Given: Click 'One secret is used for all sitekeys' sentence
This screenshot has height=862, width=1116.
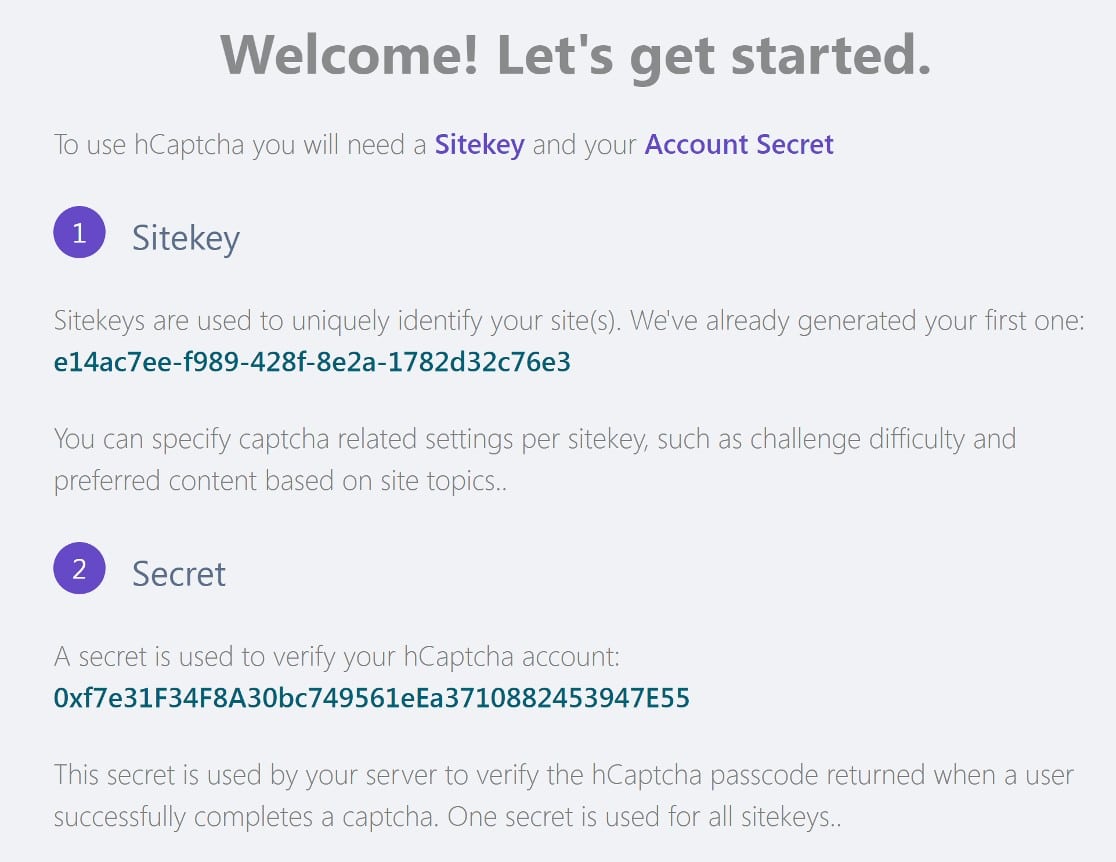Looking at the screenshot, I should 644,816.
